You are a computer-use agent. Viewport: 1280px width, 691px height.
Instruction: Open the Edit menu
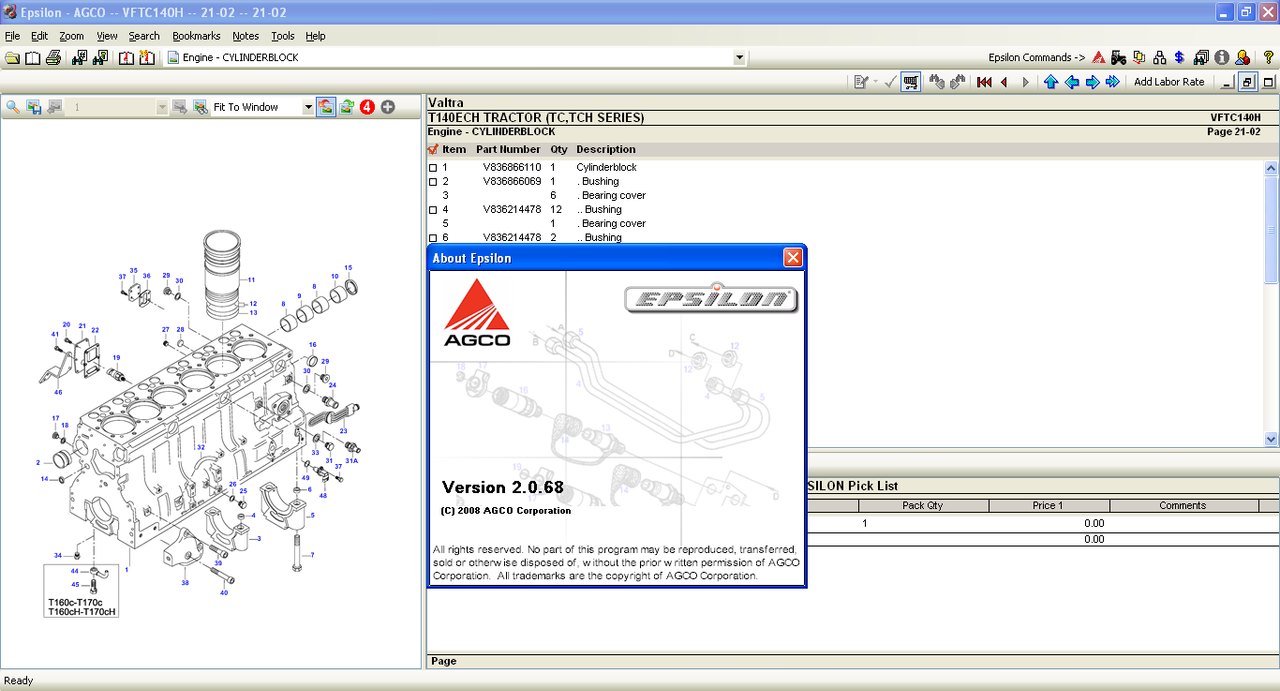(39, 36)
